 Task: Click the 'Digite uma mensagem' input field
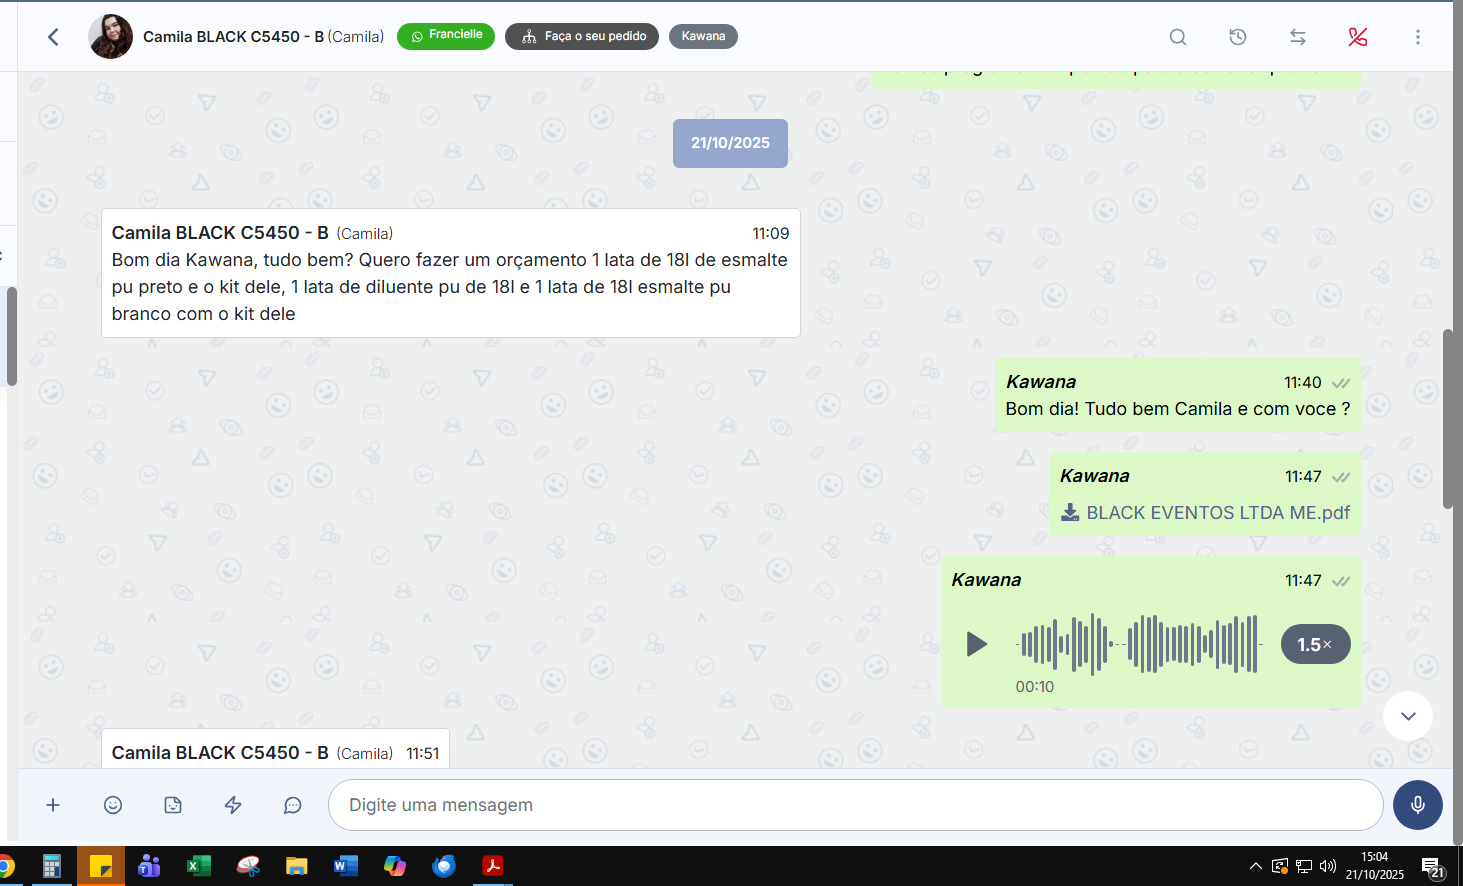pos(855,805)
